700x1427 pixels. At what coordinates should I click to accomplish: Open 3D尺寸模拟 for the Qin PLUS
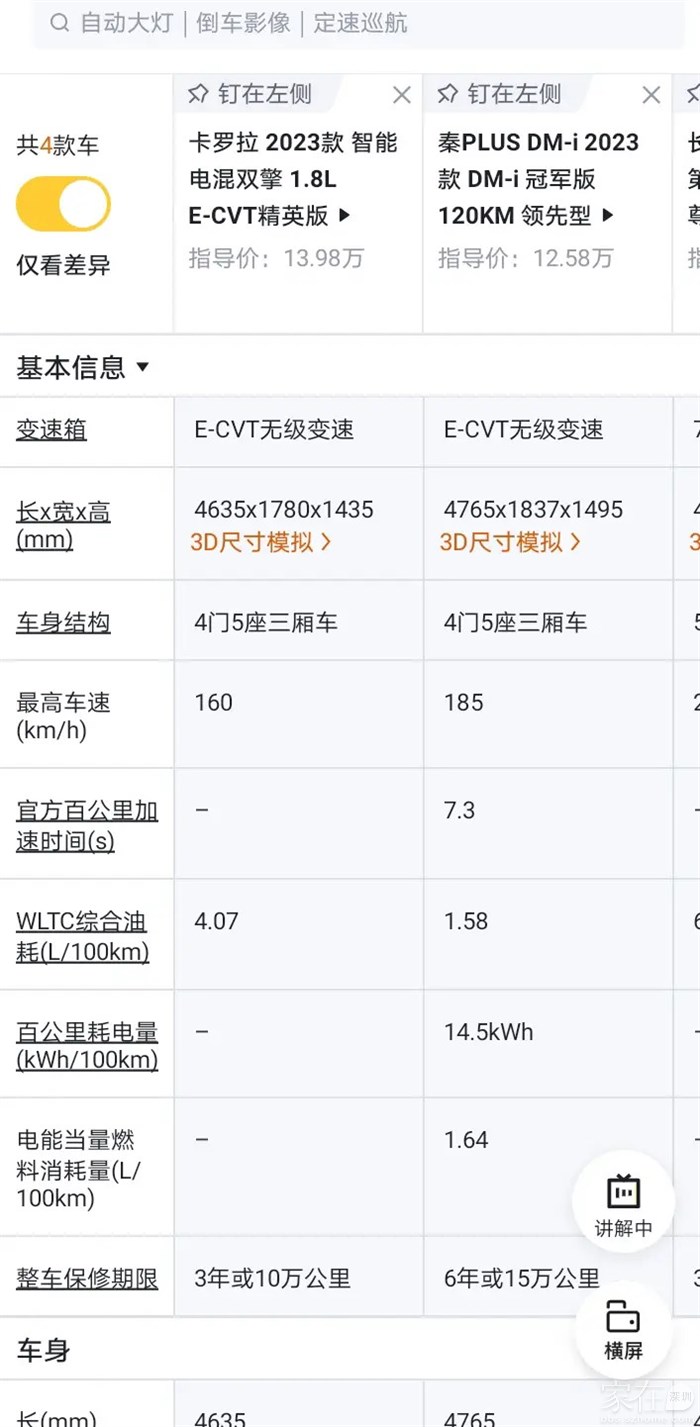pos(510,542)
